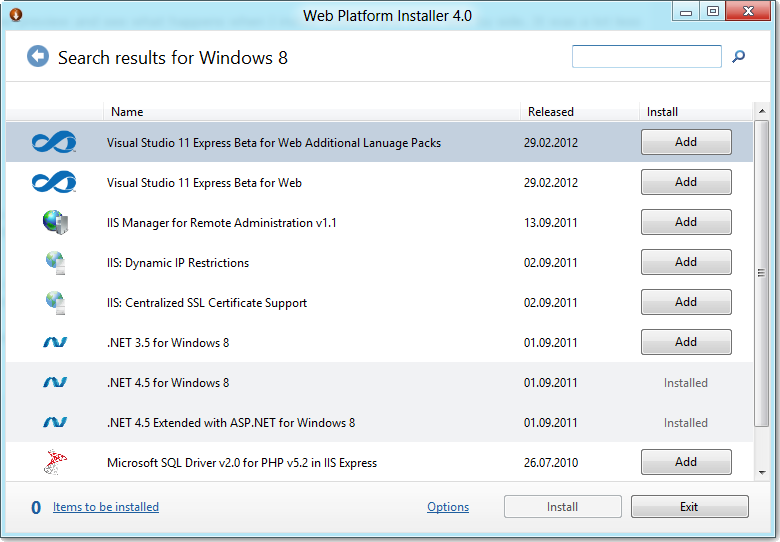Click the 26.07.2010 release date

click(551, 463)
